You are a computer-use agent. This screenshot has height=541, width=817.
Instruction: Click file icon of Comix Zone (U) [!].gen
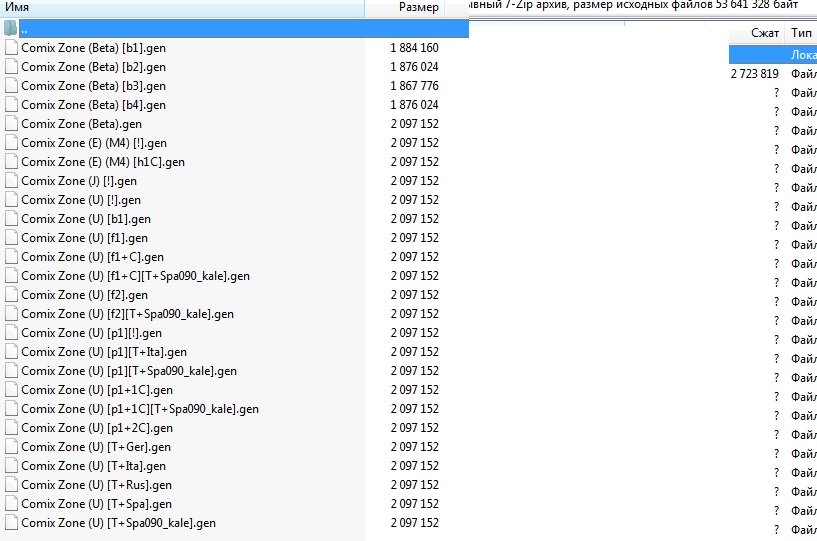coord(11,200)
